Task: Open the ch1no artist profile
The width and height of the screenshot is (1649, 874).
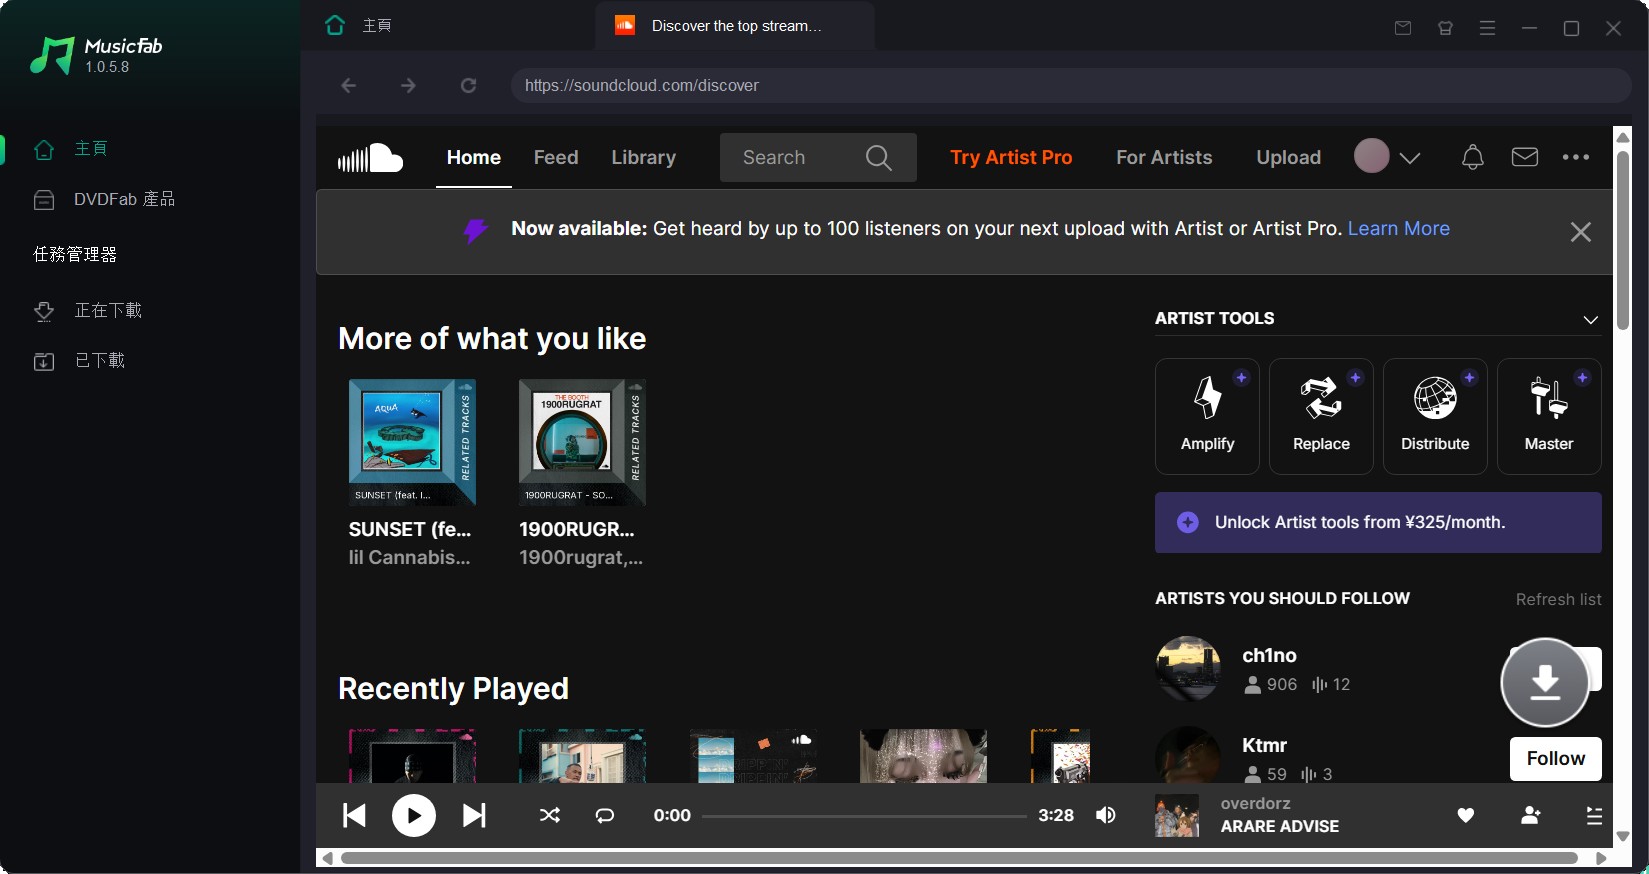Action: tap(1269, 655)
